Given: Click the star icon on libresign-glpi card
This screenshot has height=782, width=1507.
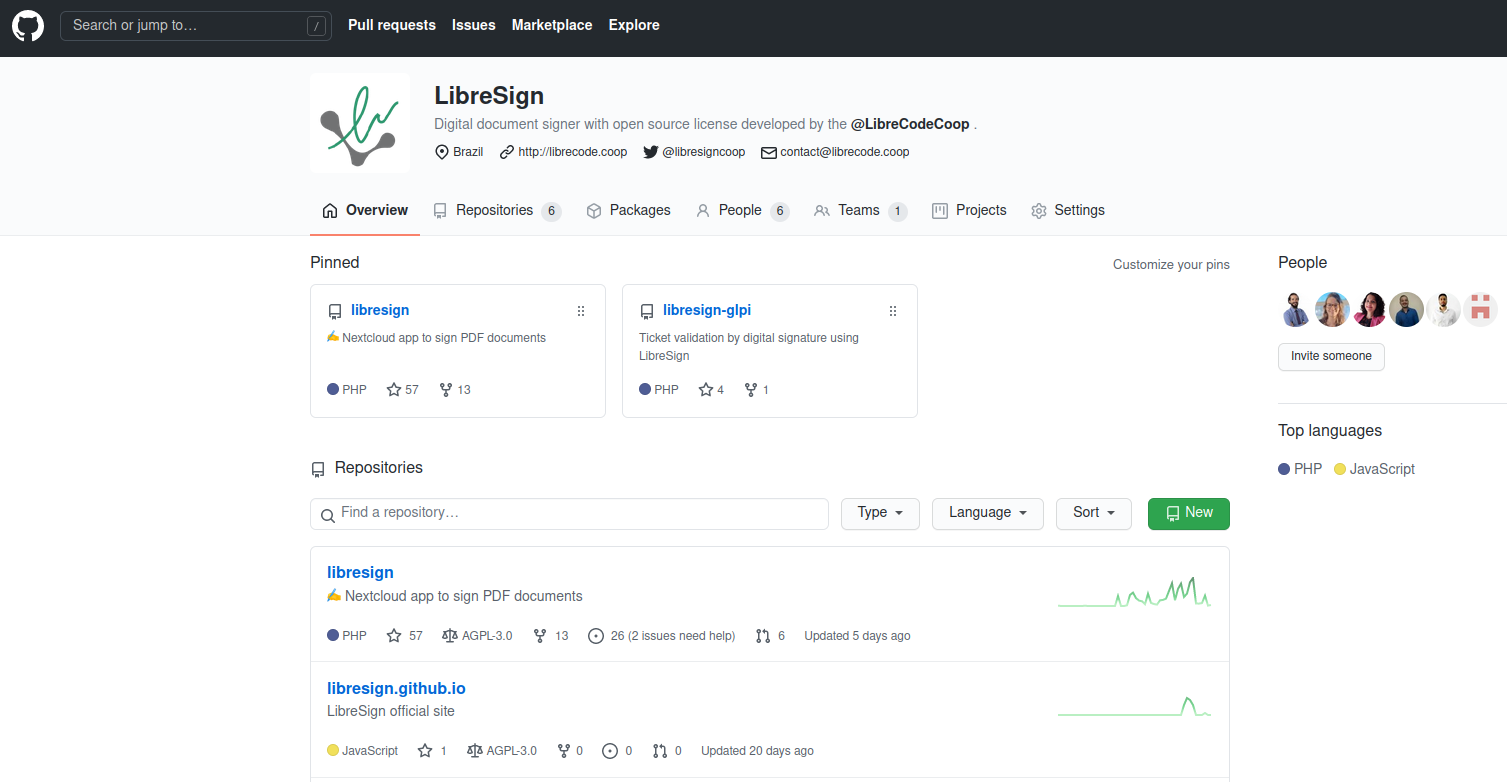Looking at the screenshot, I should coord(706,390).
